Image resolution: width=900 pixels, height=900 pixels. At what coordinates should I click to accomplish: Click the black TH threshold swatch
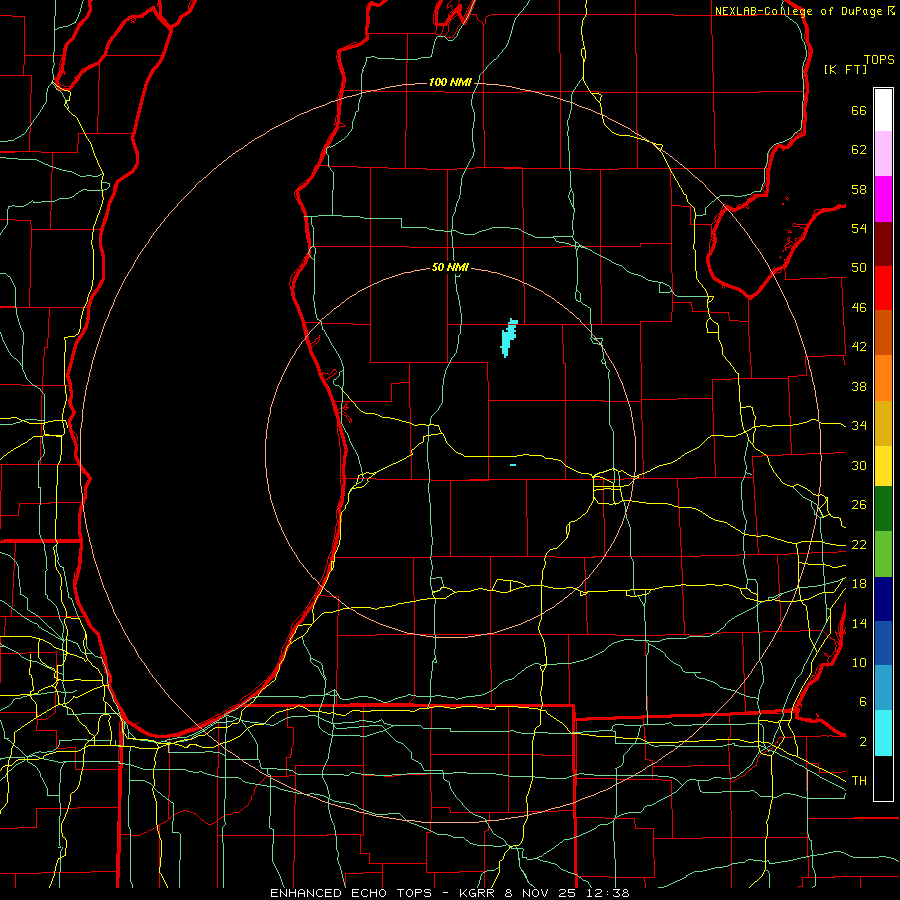tap(883, 778)
